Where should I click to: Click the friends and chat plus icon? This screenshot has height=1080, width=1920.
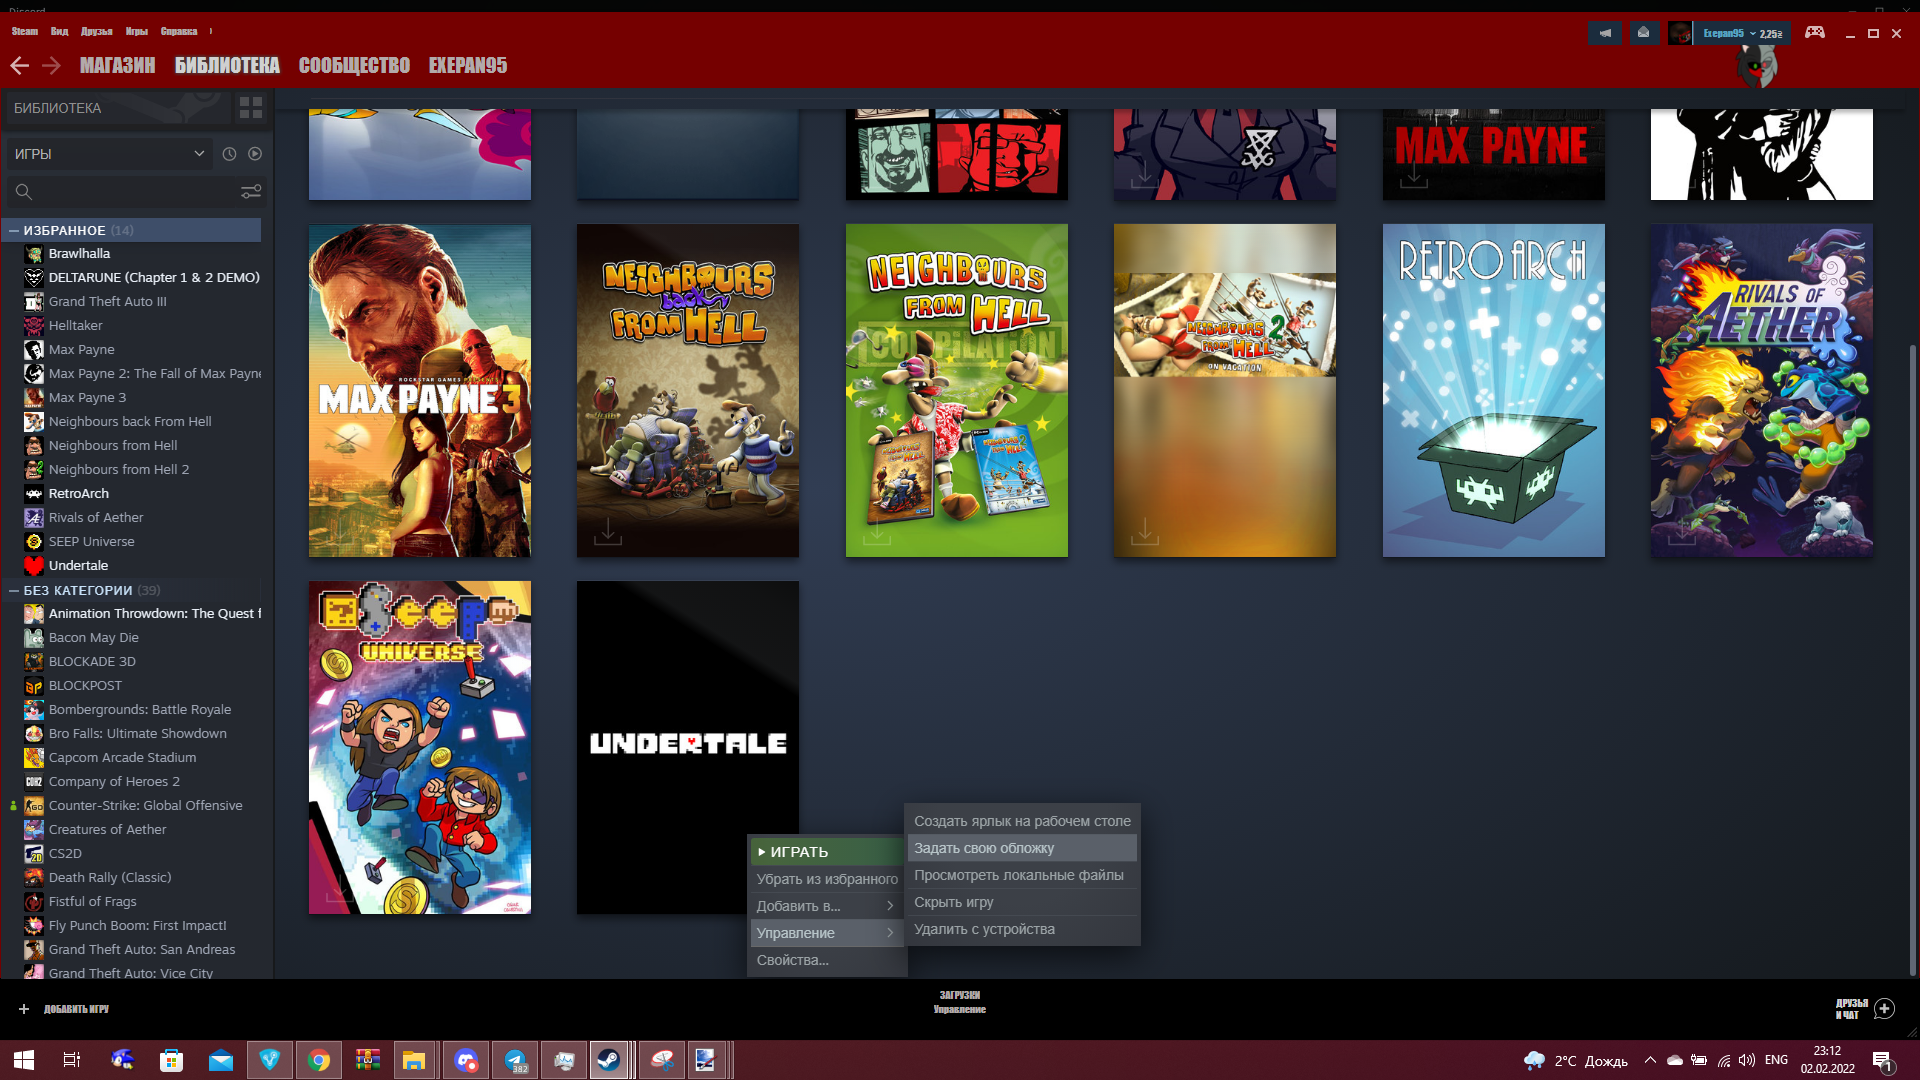1884,1008
